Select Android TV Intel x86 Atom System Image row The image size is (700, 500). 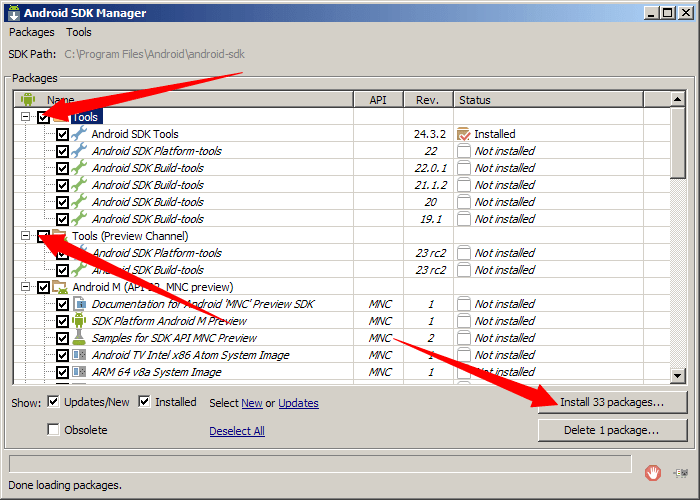click(342, 355)
